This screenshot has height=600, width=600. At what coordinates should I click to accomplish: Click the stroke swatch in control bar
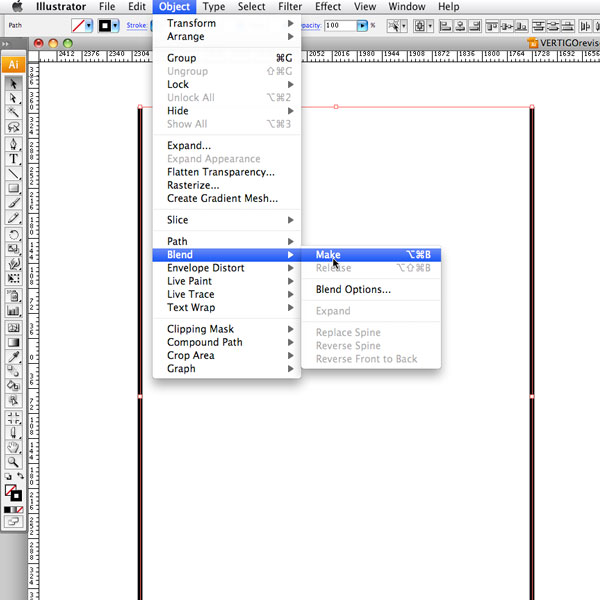click(104, 26)
